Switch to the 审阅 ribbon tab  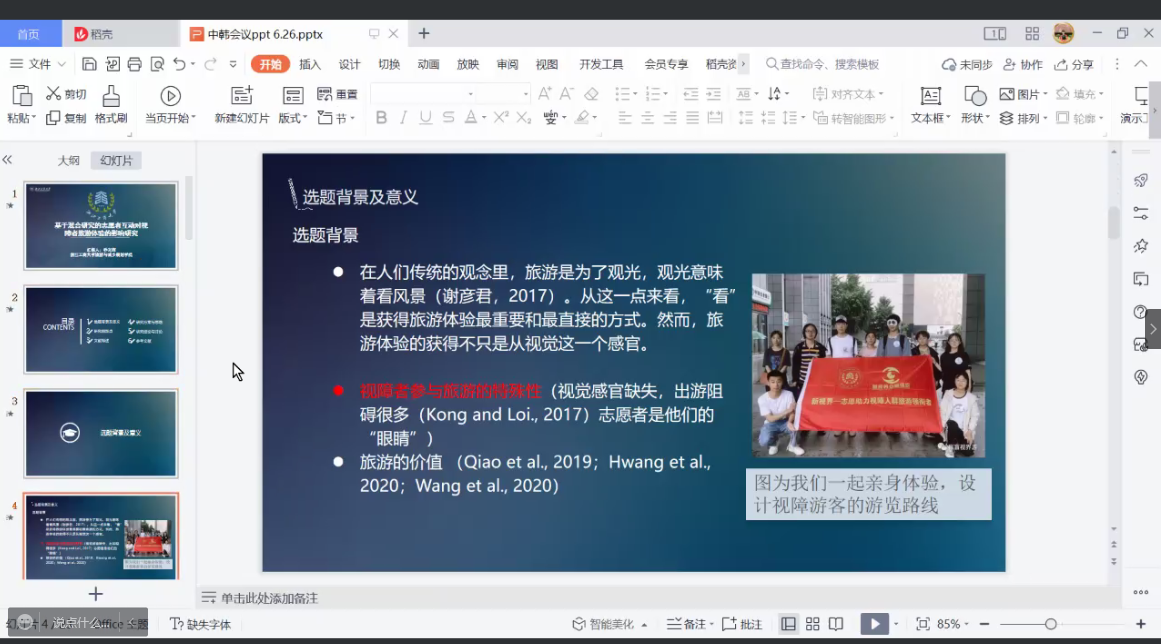pos(507,64)
